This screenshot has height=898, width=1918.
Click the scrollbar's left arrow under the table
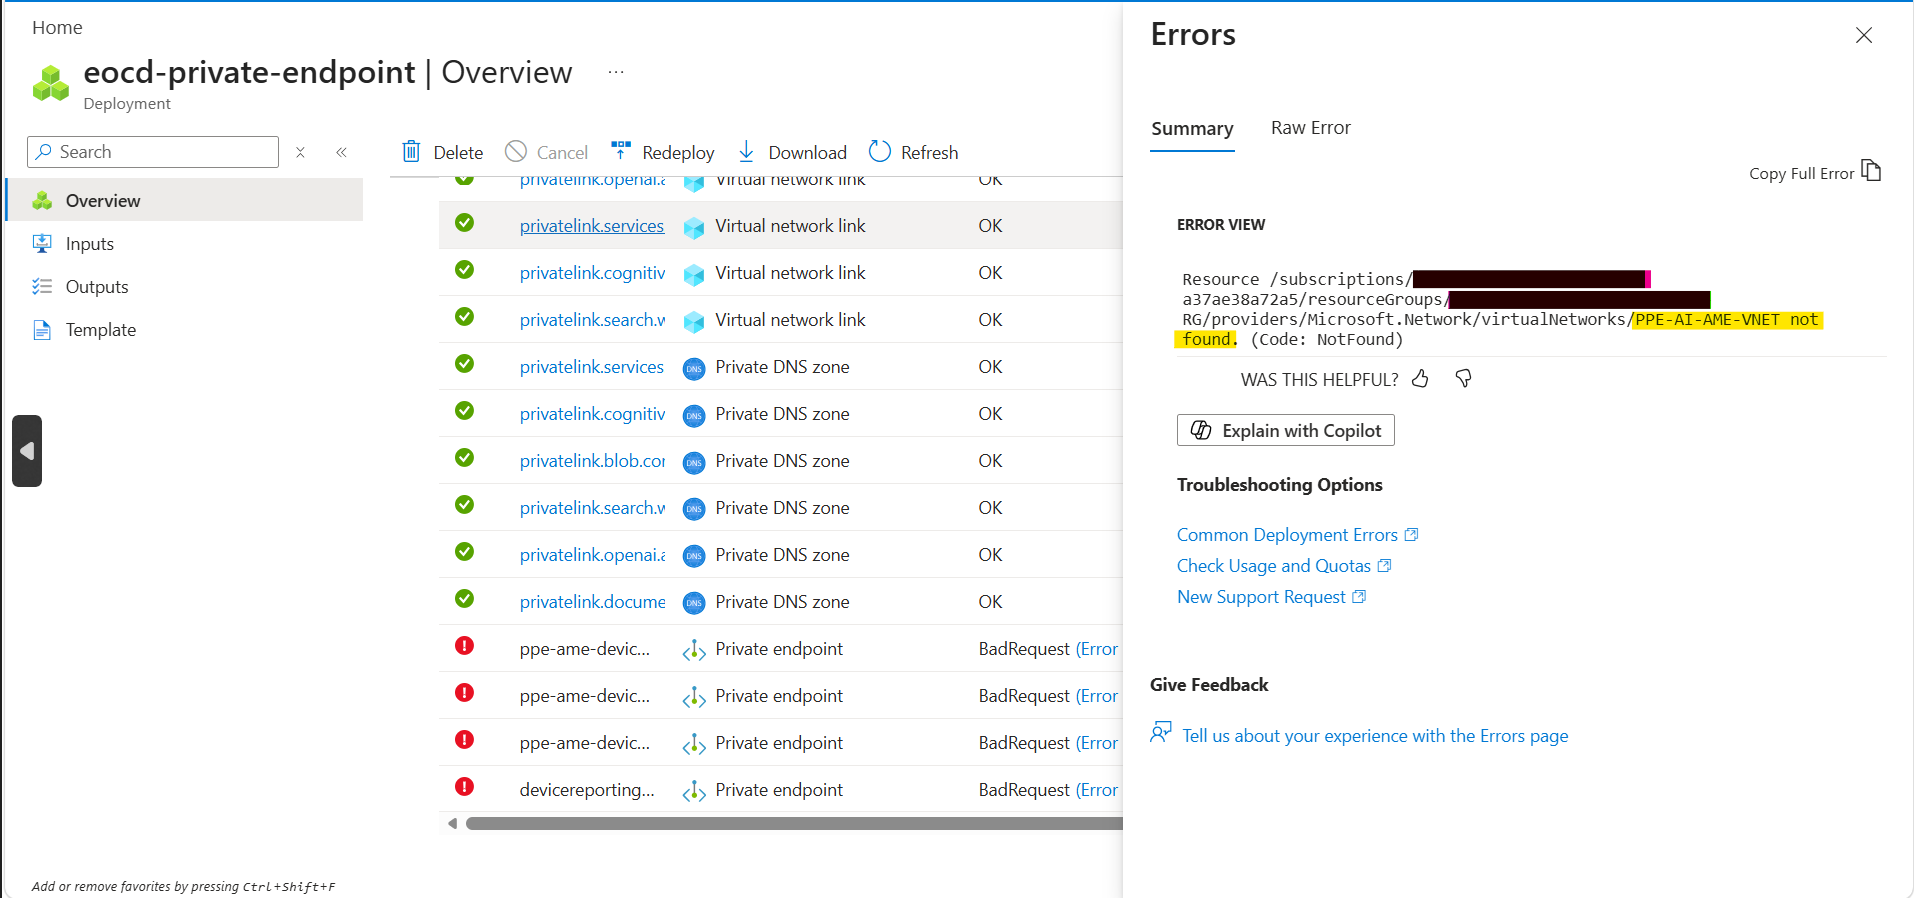coord(452,824)
